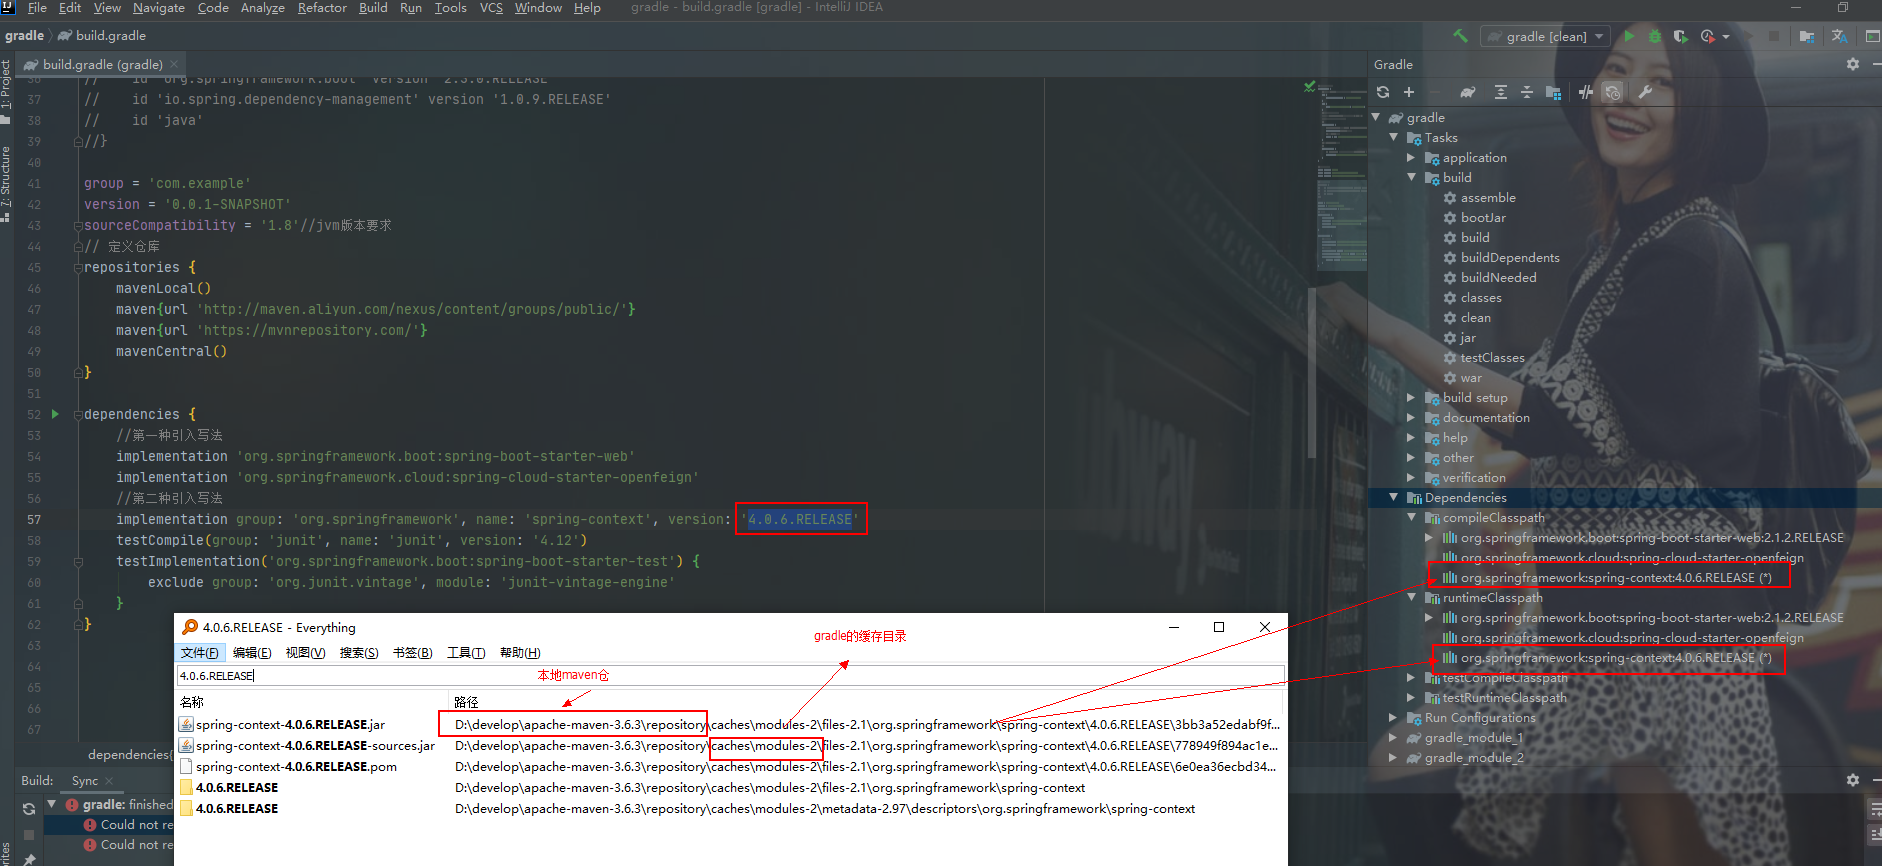This screenshot has height=866, width=1882.
Task: Toggle the folder-grid grouping icon in Gradle toolbar
Action: pos(1553,92)
